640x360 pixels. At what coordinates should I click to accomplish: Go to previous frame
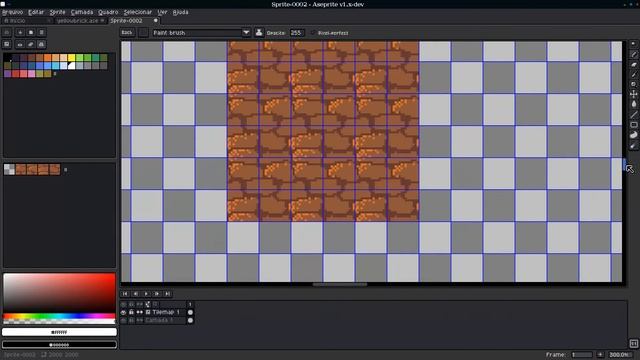136,294
